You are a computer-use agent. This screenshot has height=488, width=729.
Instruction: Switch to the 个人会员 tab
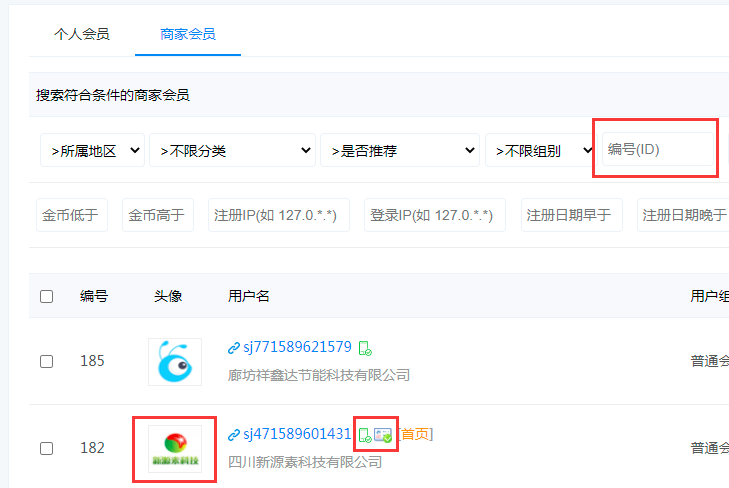(81, 34)
